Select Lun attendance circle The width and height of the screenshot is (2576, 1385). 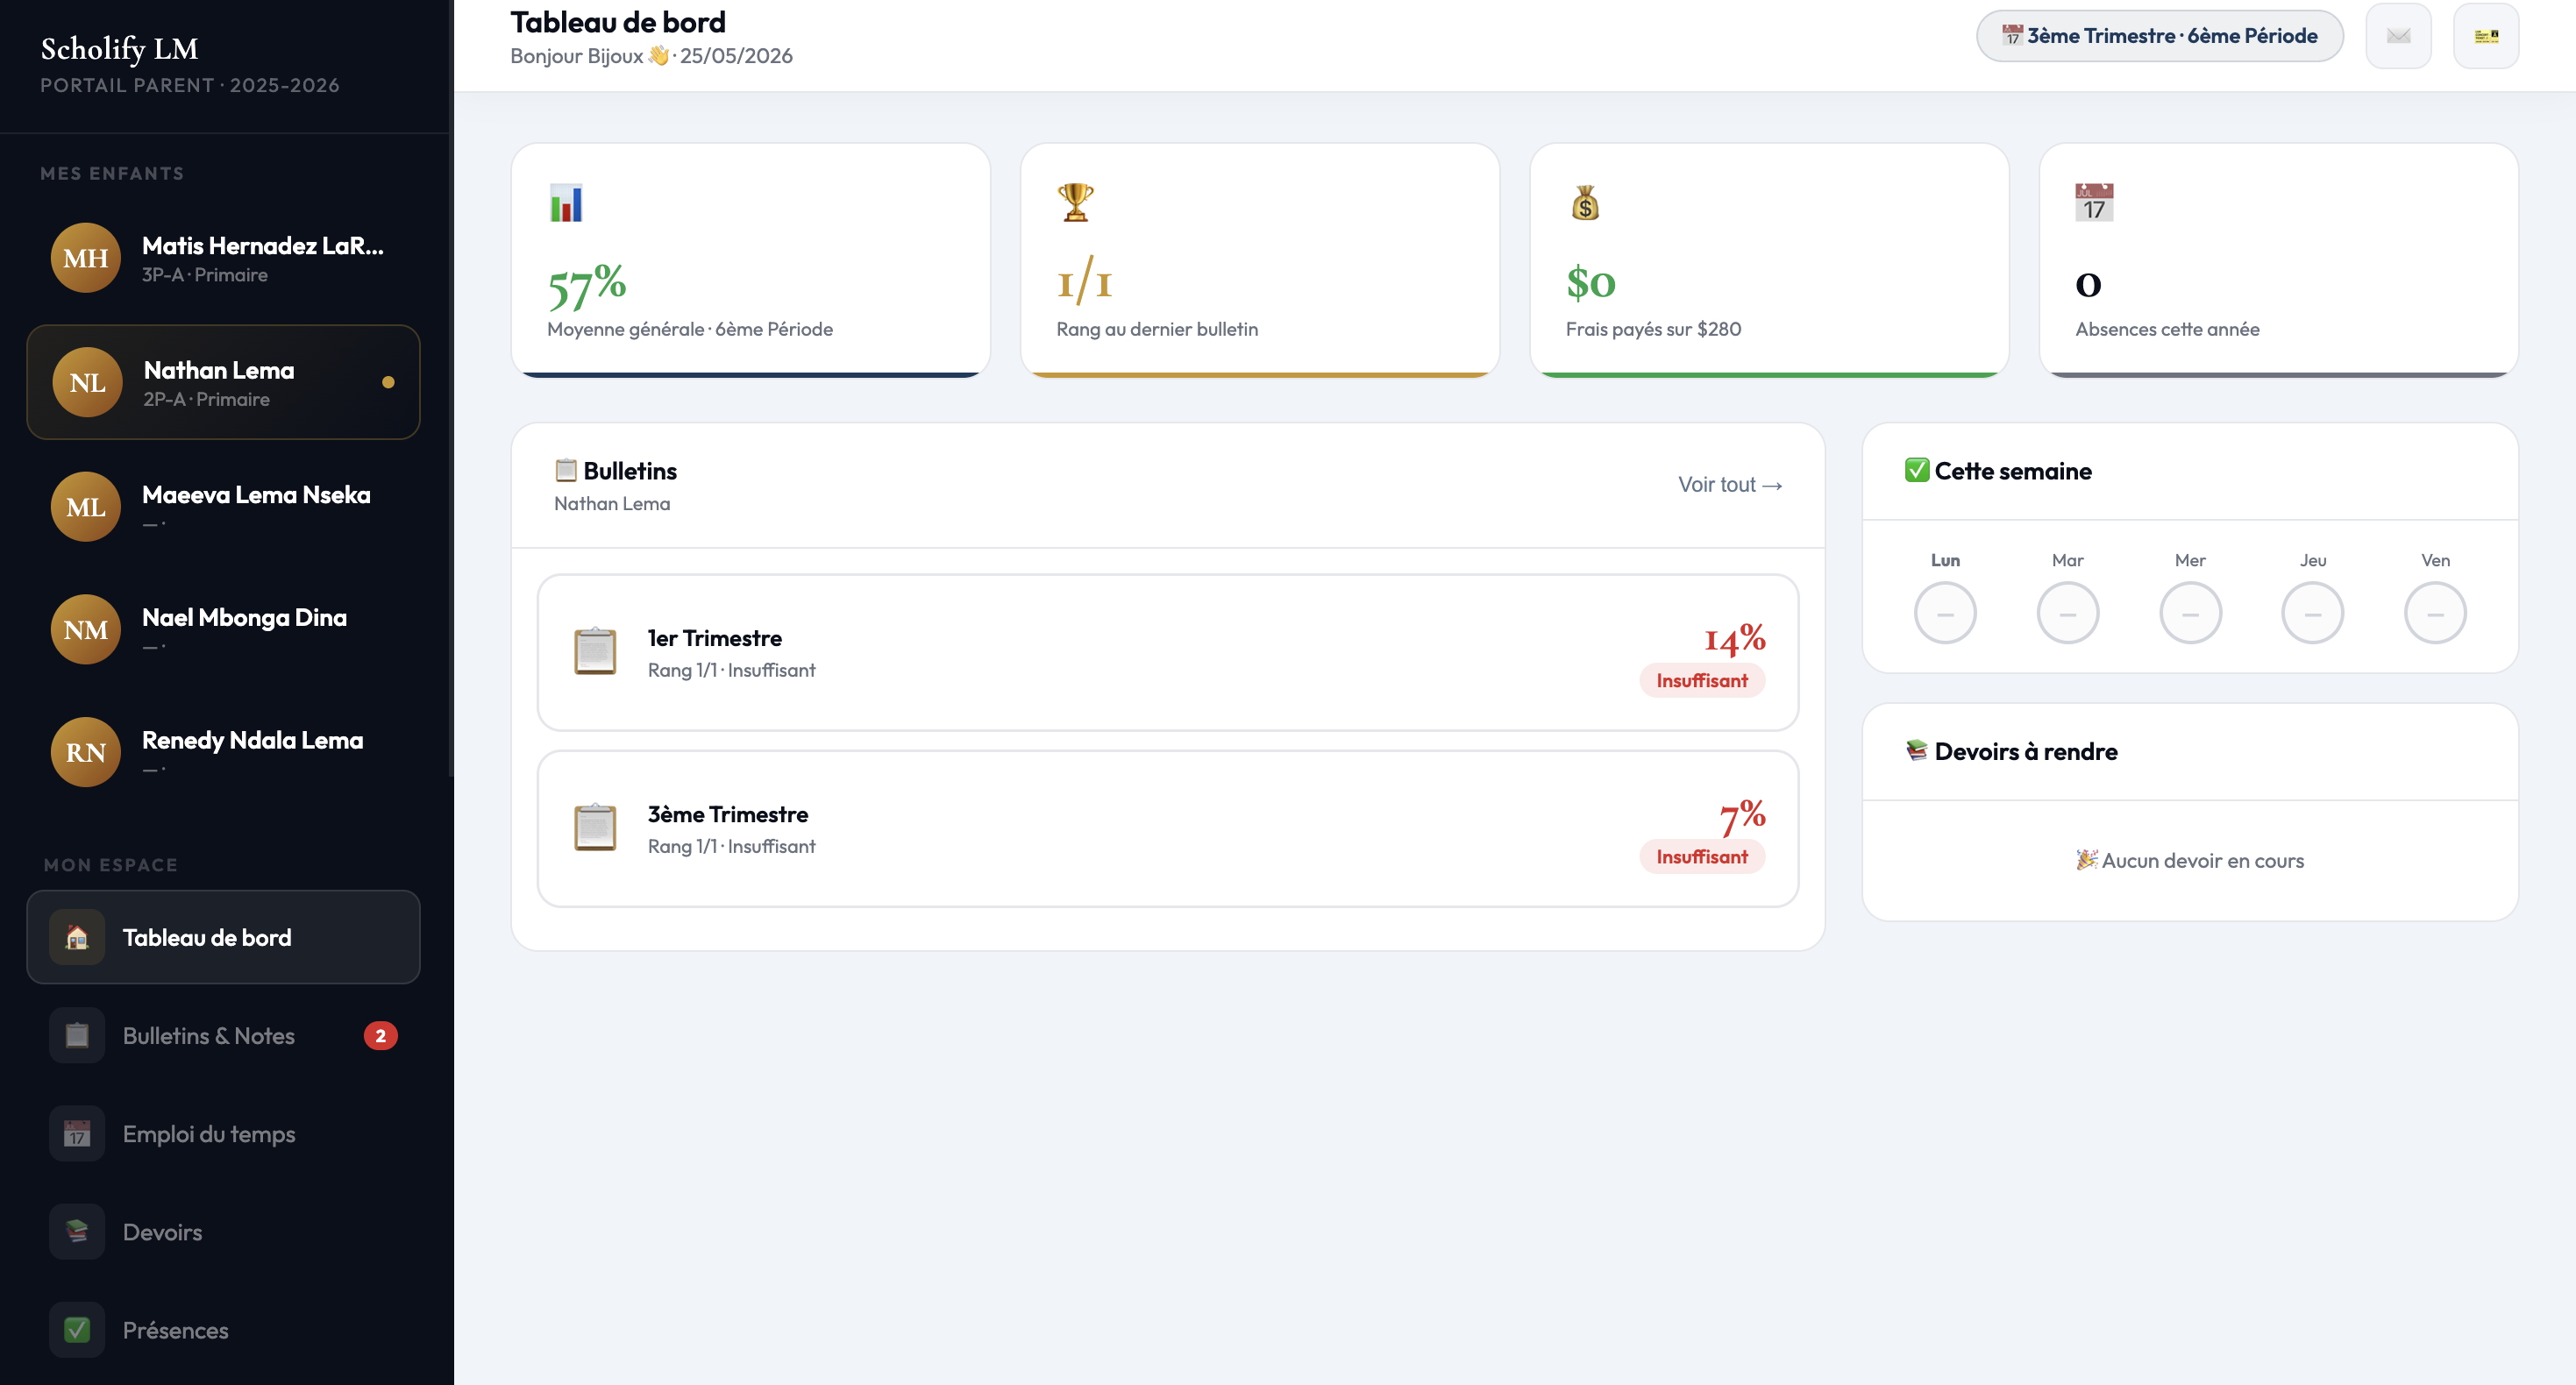(x=1944, y=613)
